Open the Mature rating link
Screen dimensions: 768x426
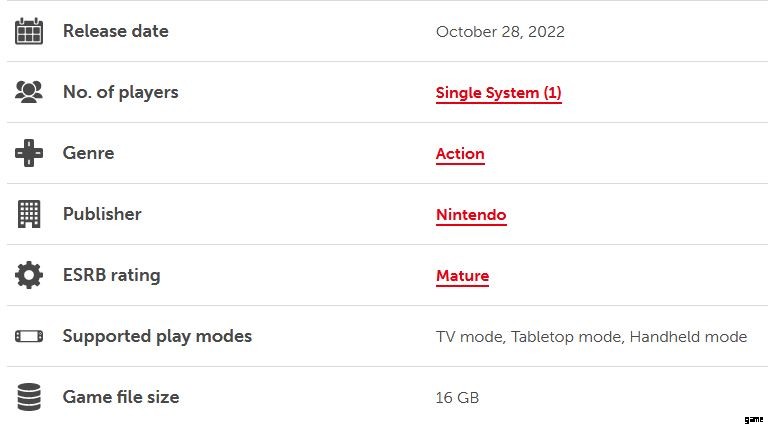(462, 276)
